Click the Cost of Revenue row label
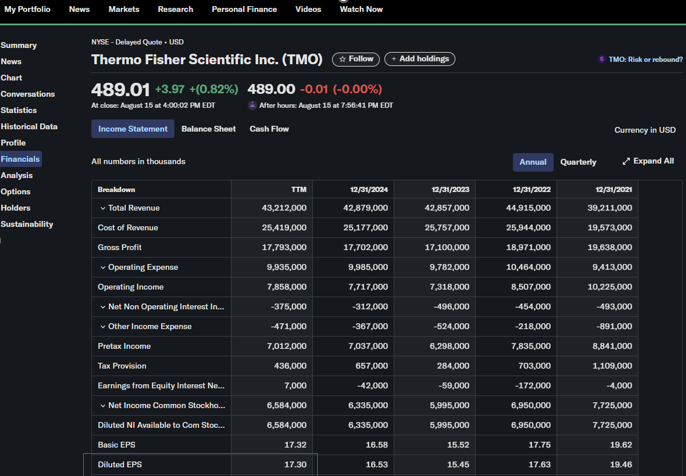Viewport: 686px width, 476px height. click(x=128, y=228)
